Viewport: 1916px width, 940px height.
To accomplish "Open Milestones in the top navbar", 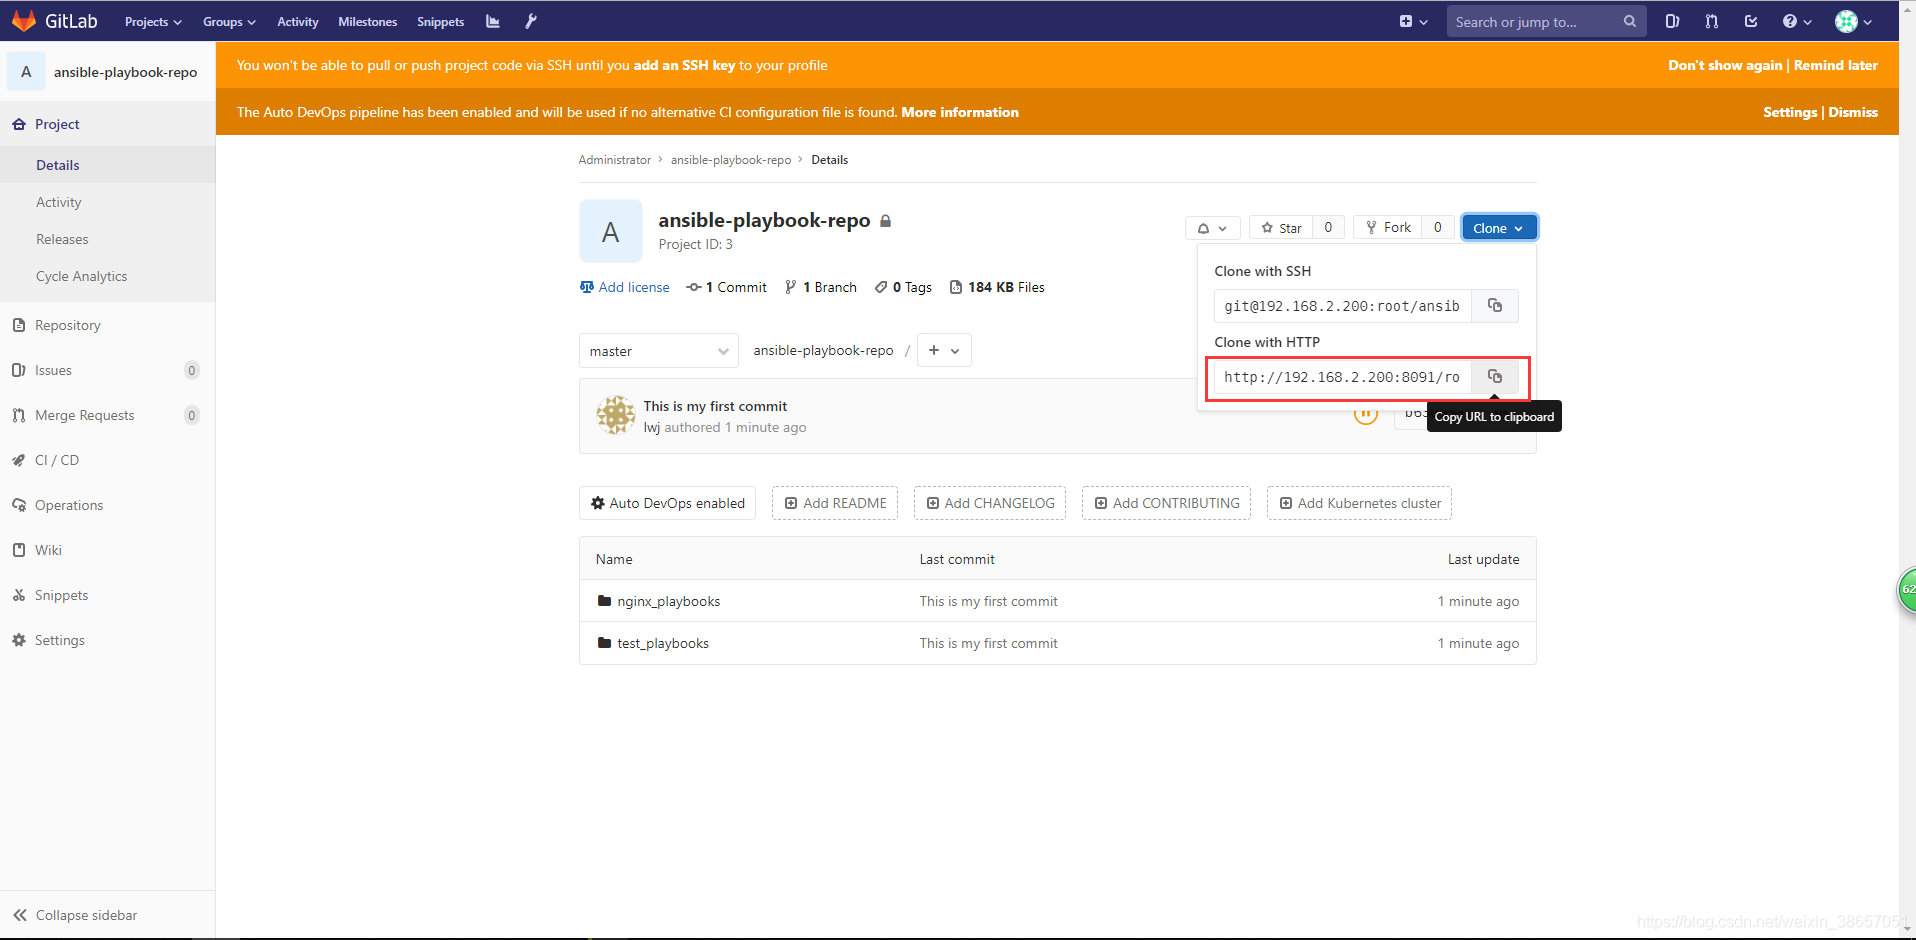I will pyautogui.click(x=367, y=21).
